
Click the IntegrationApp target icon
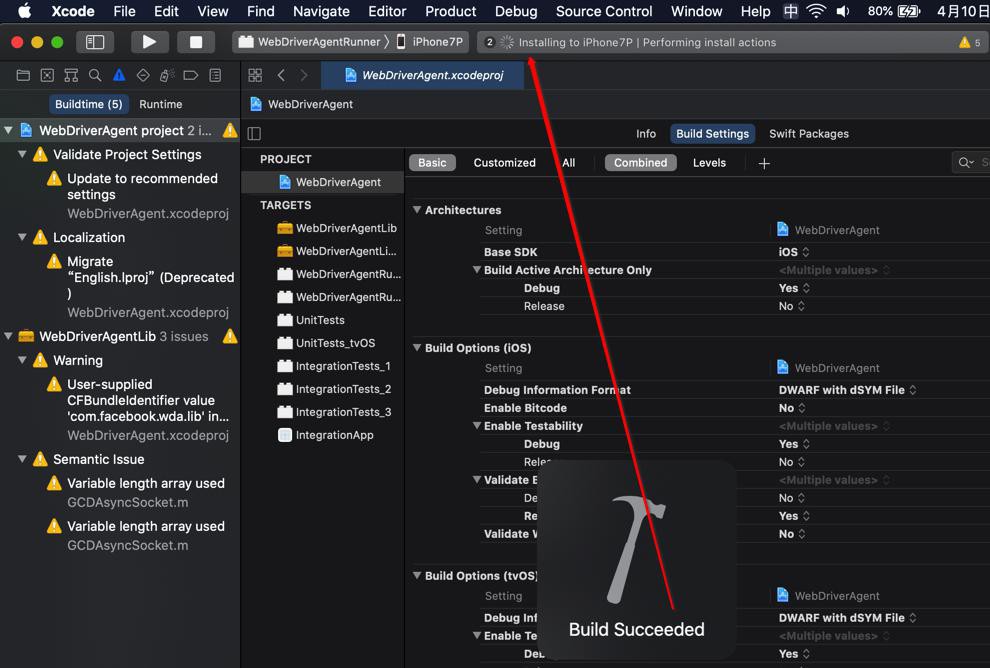tap(285, 435)
